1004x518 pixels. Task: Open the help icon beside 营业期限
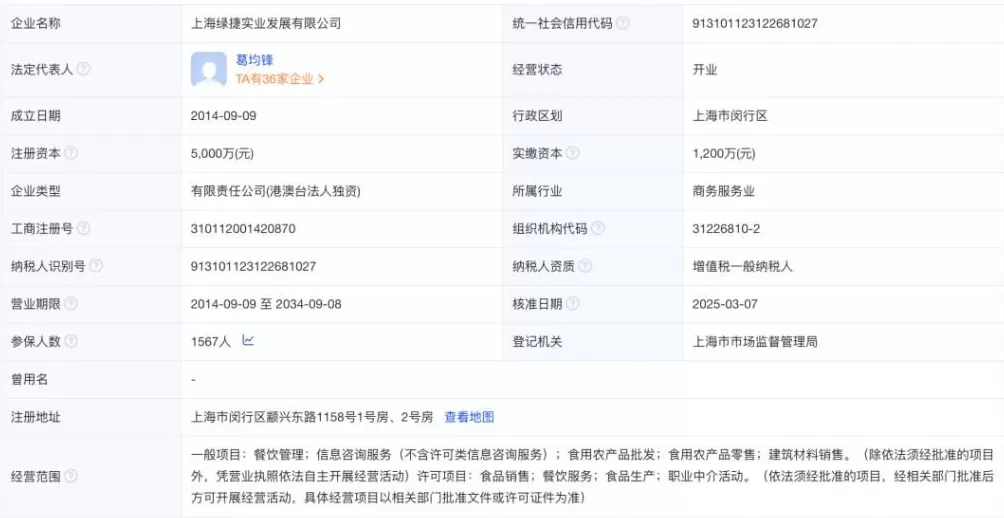[x=71, y=304]
